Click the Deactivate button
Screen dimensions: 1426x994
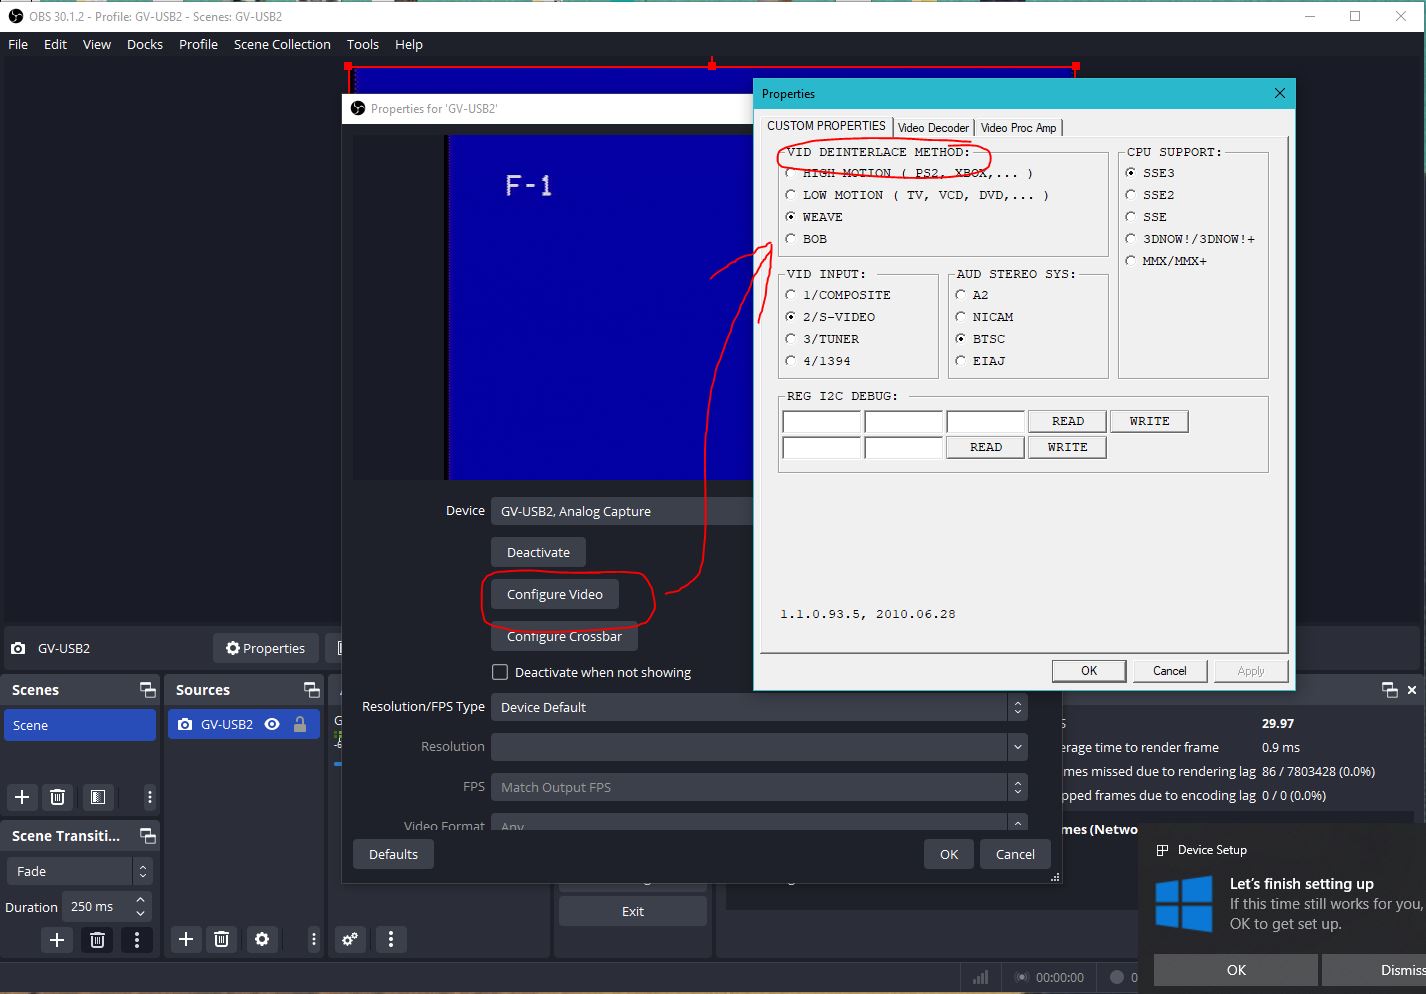(x=538, y=552)
